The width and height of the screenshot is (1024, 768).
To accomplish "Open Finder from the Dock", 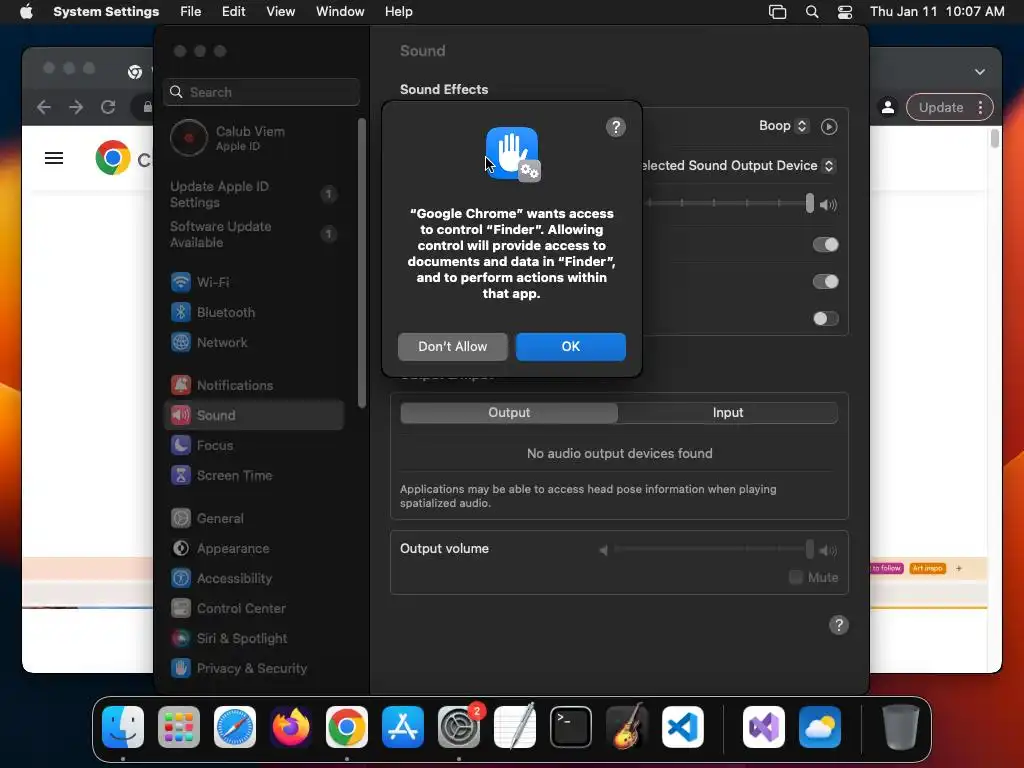I will click(x=123, y=727).
